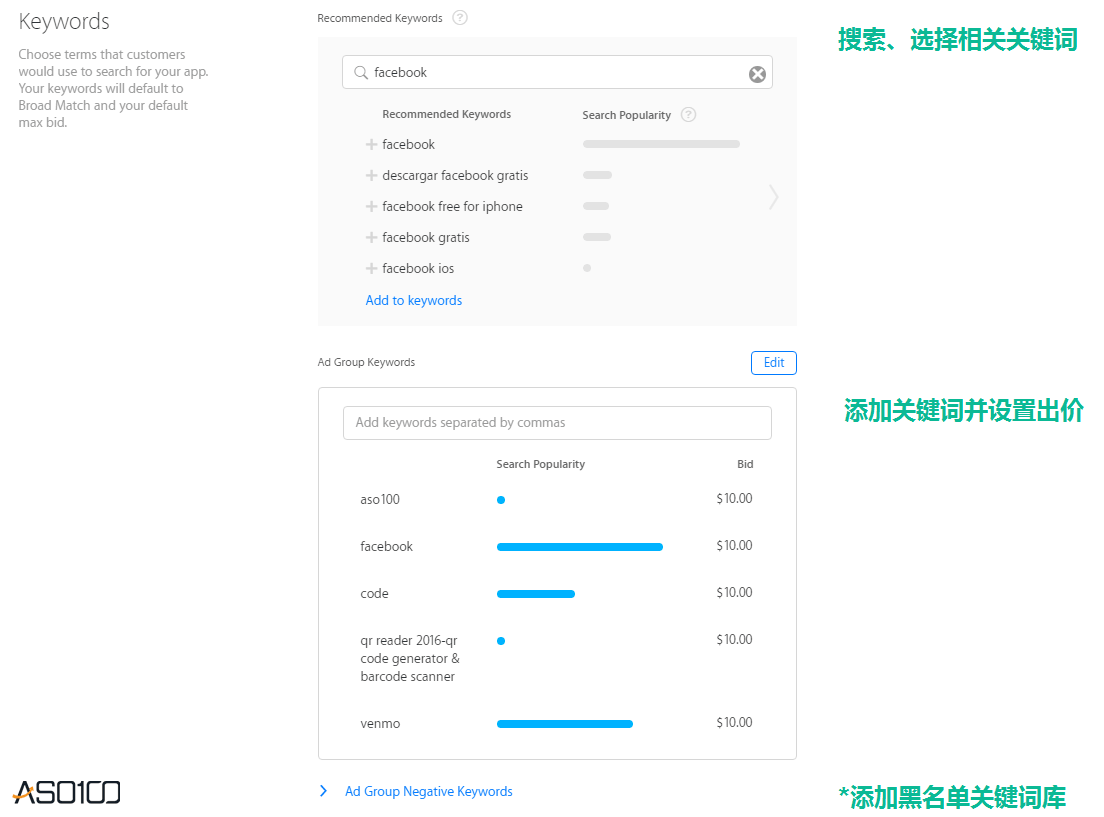Screen dimensions: 1104x817
Task: Click Recommended Keywords column header
Action: pos(446,114)
